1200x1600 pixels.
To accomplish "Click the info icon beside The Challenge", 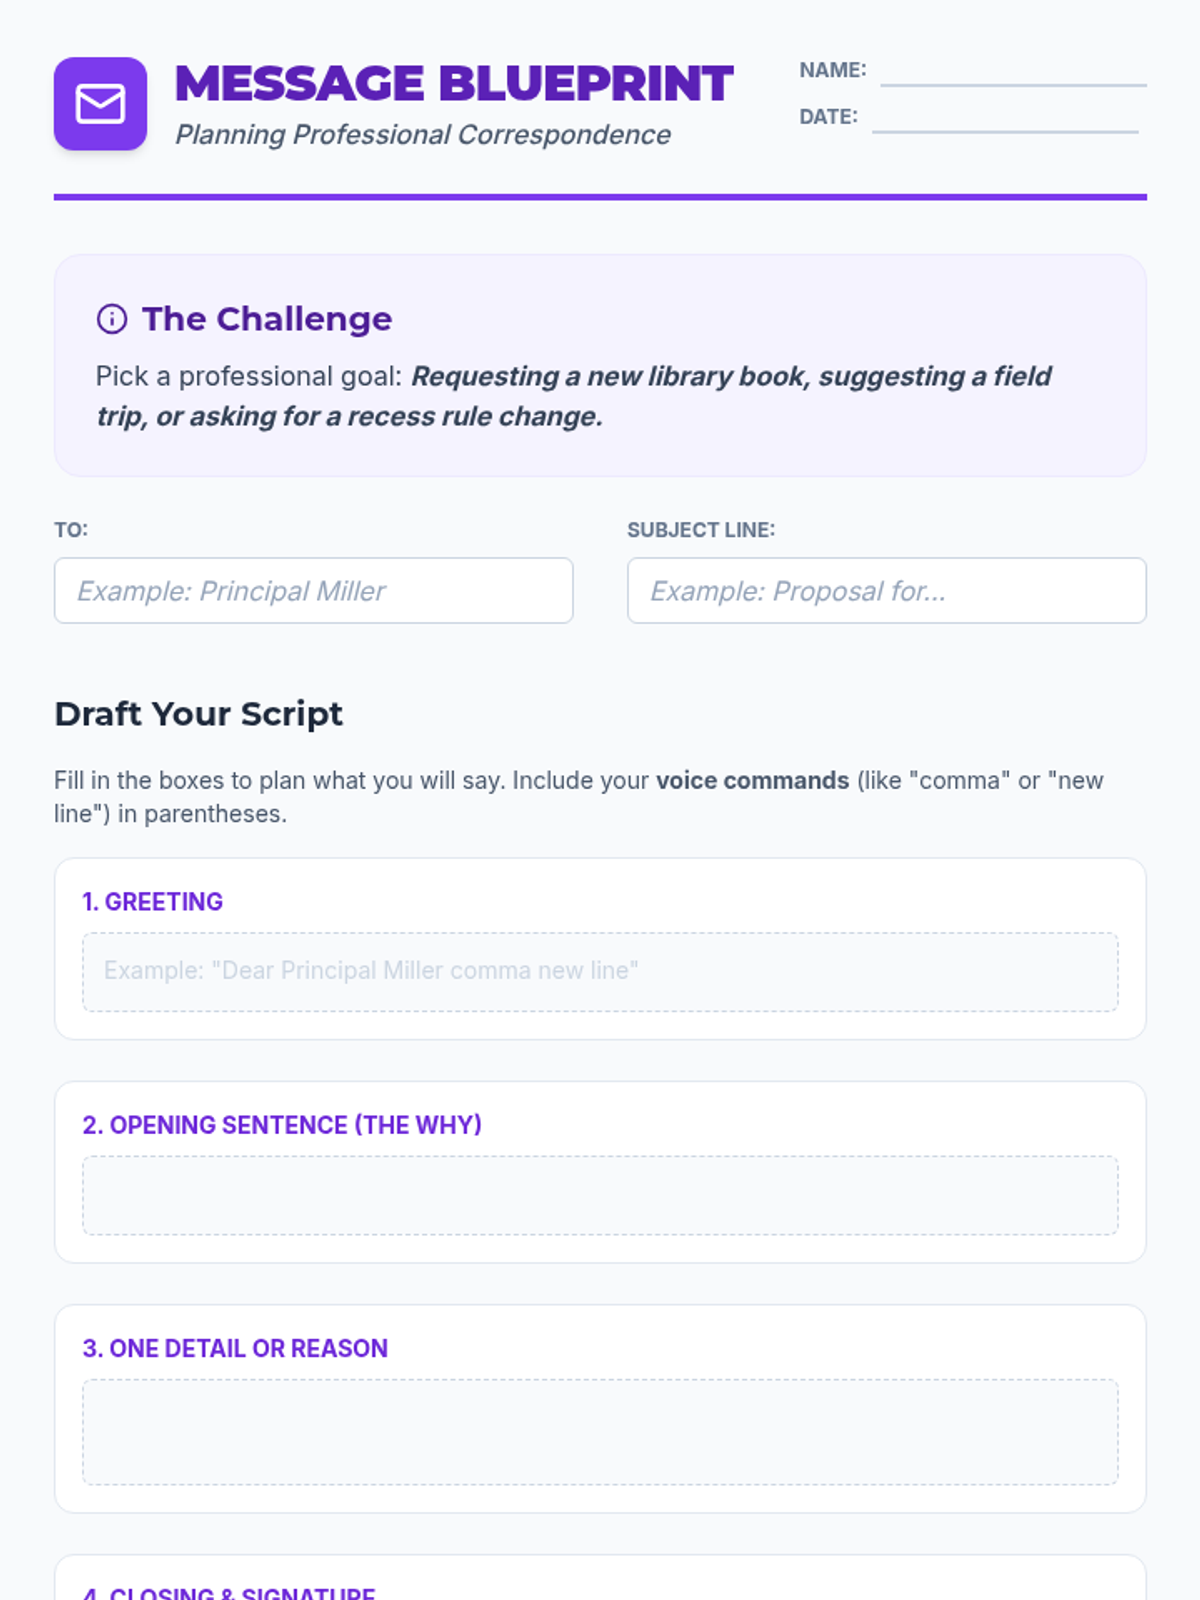I will (x=111, y=319).
